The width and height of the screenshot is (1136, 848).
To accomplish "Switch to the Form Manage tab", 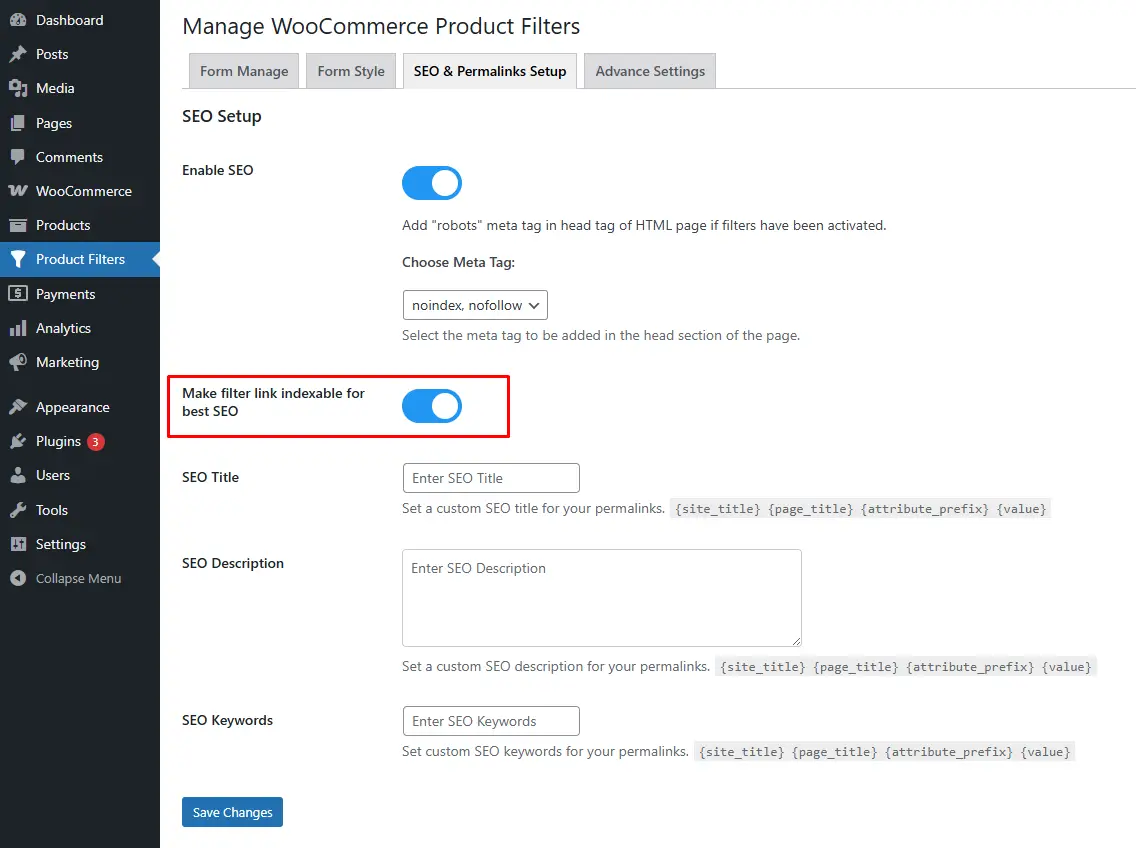I will click(244, 71).
